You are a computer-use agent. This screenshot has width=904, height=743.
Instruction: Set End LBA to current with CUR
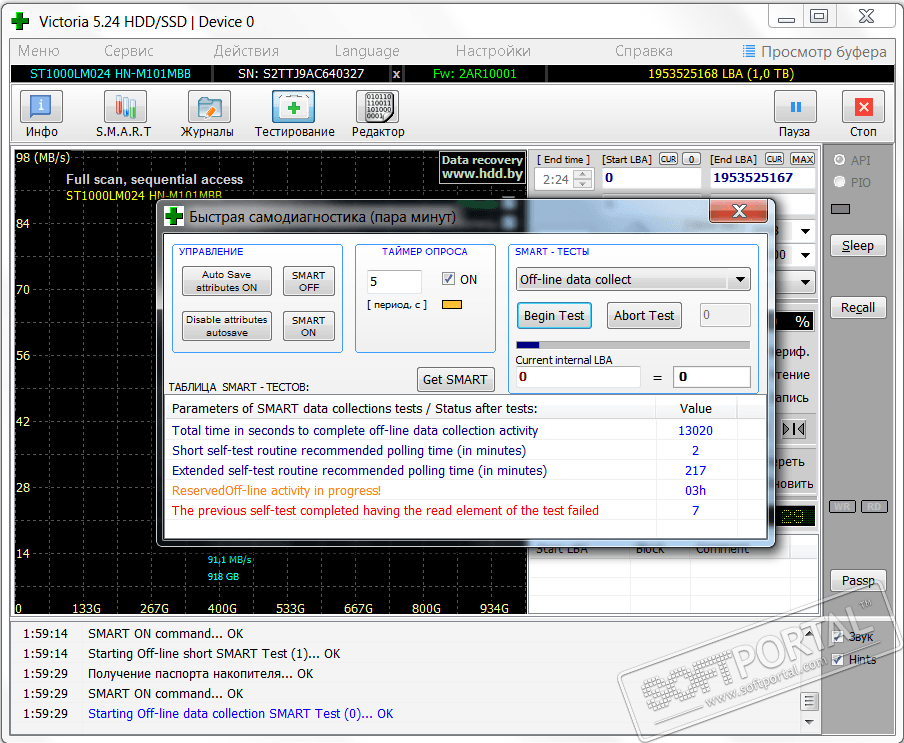click(774, 159)
